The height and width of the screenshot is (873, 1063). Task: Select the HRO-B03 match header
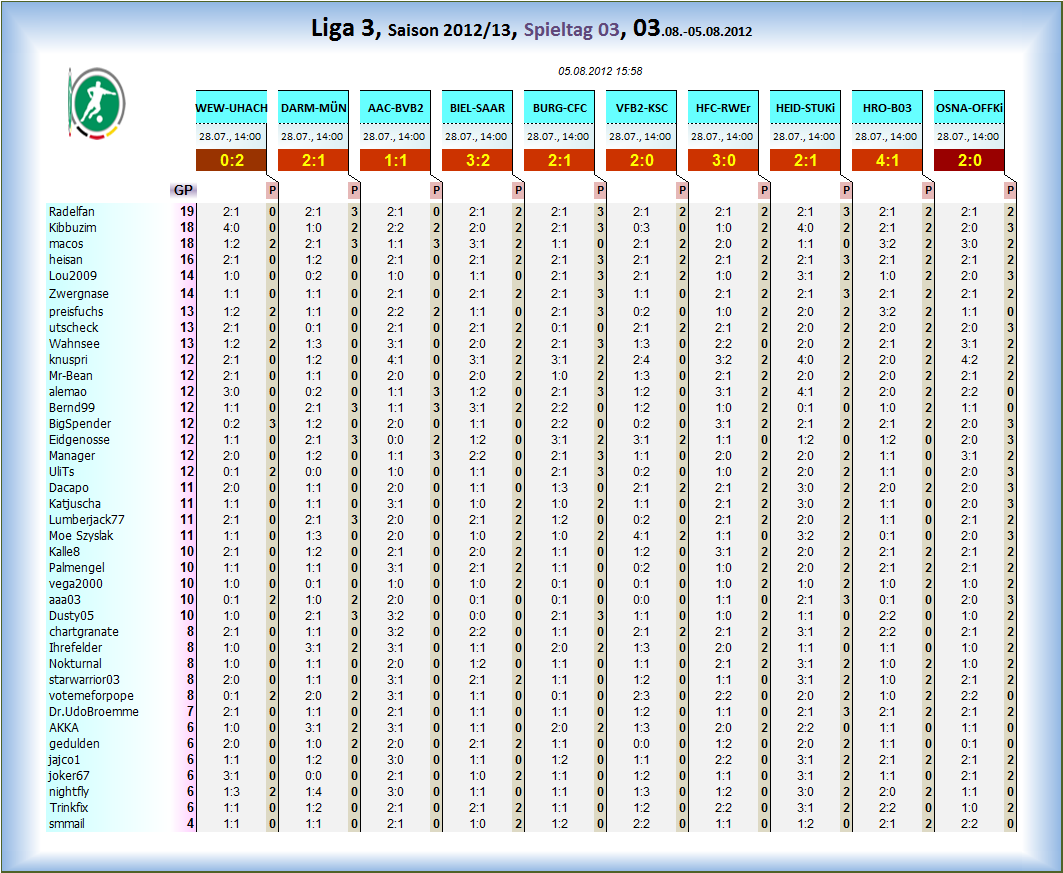point(888,108)
